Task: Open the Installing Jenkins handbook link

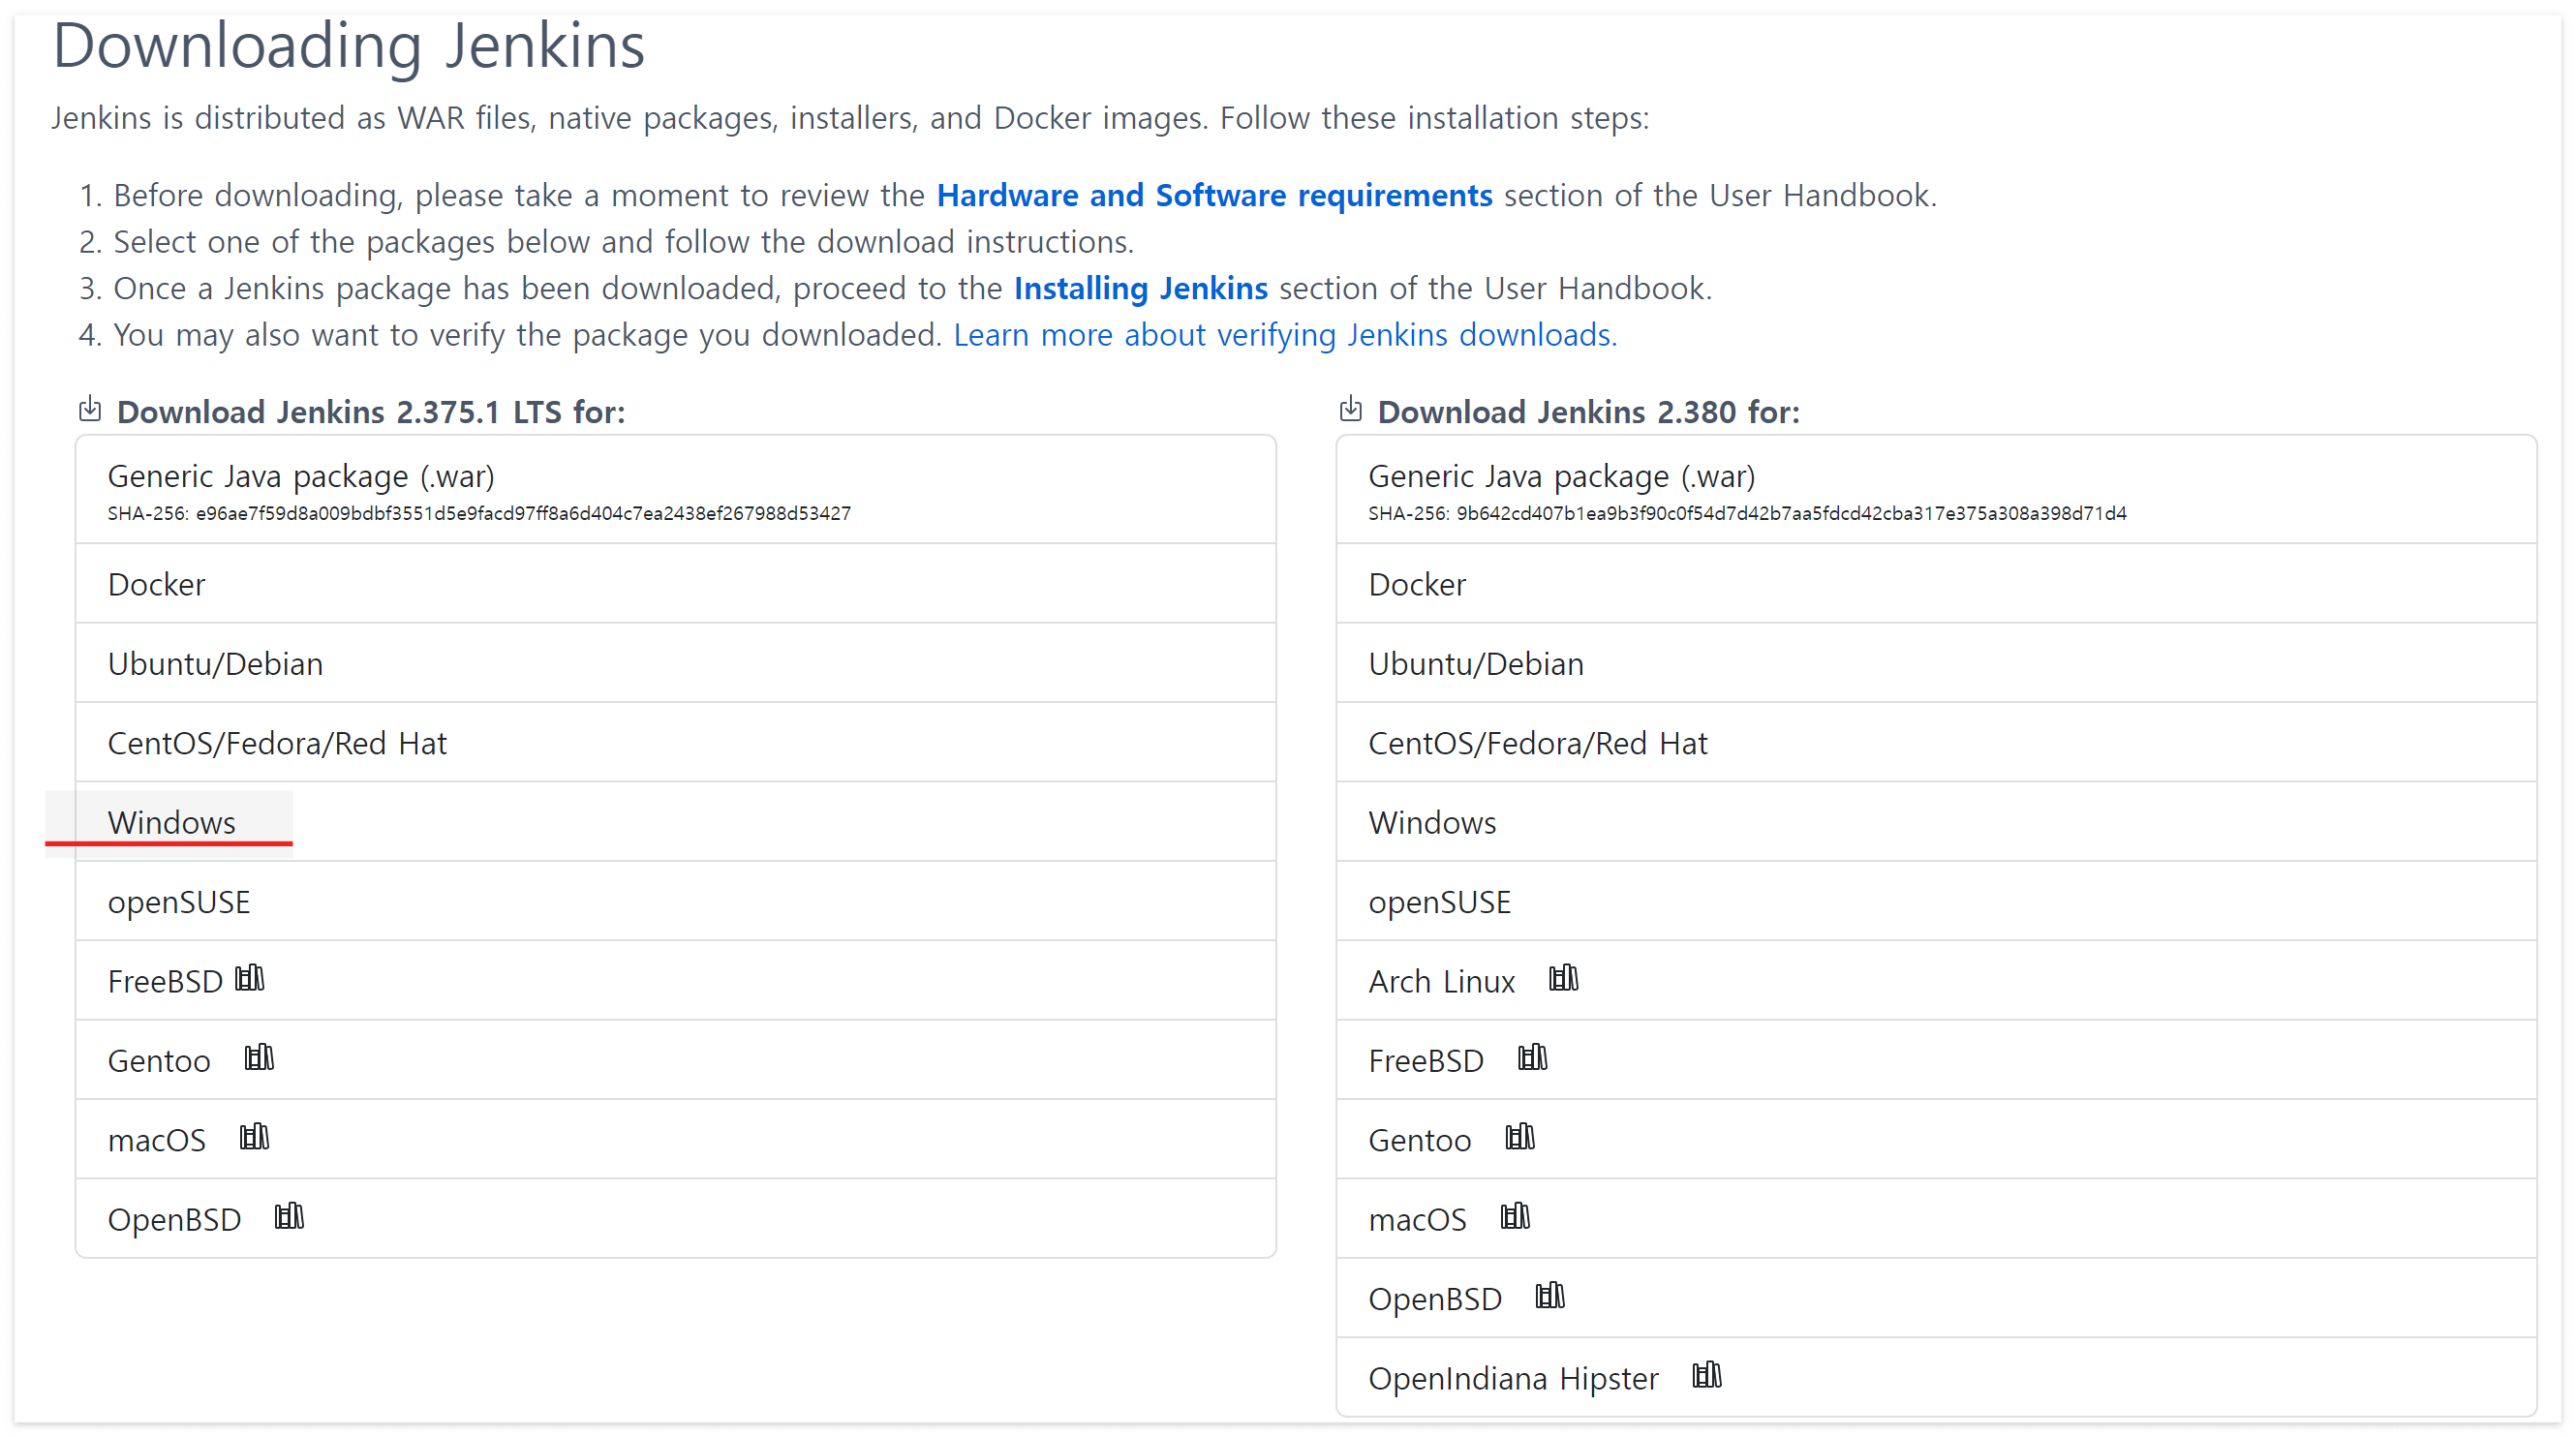Action: tap(1140, 288)
